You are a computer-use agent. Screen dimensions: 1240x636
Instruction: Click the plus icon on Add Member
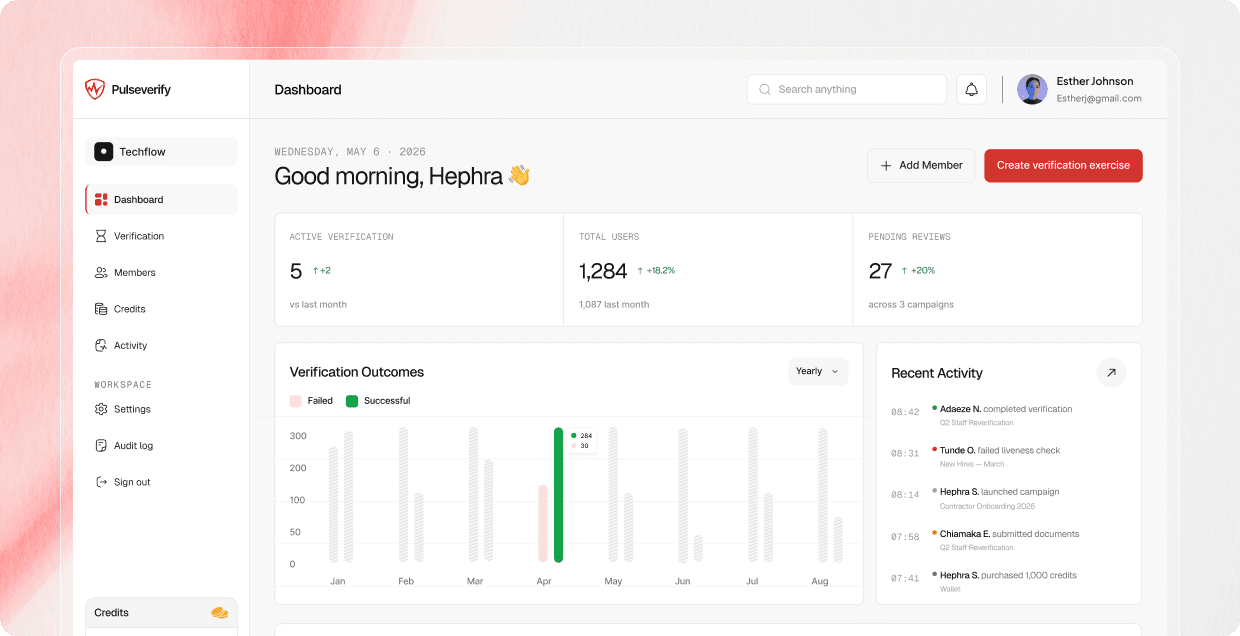click(886, 166)
